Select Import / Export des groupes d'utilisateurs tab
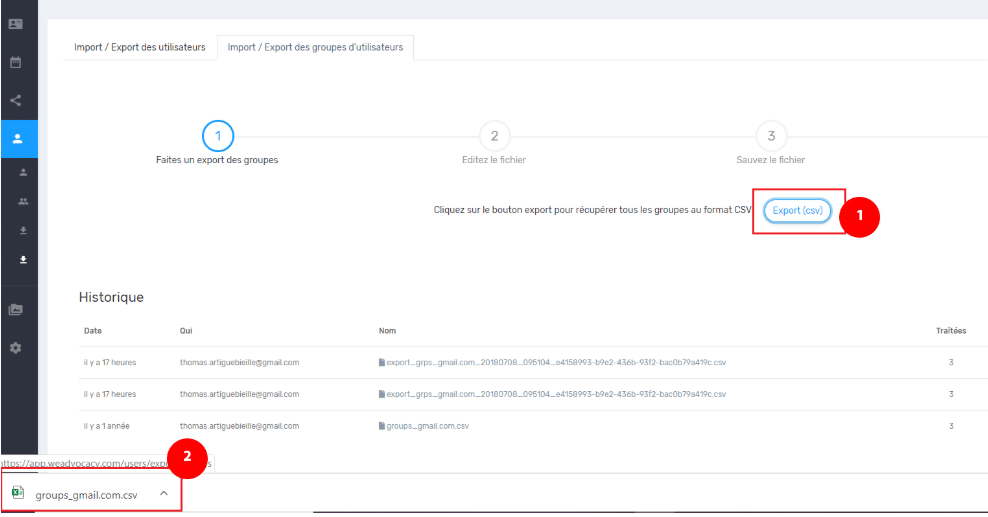The width and height of the screenshot is (988, 517). (315, 47)
